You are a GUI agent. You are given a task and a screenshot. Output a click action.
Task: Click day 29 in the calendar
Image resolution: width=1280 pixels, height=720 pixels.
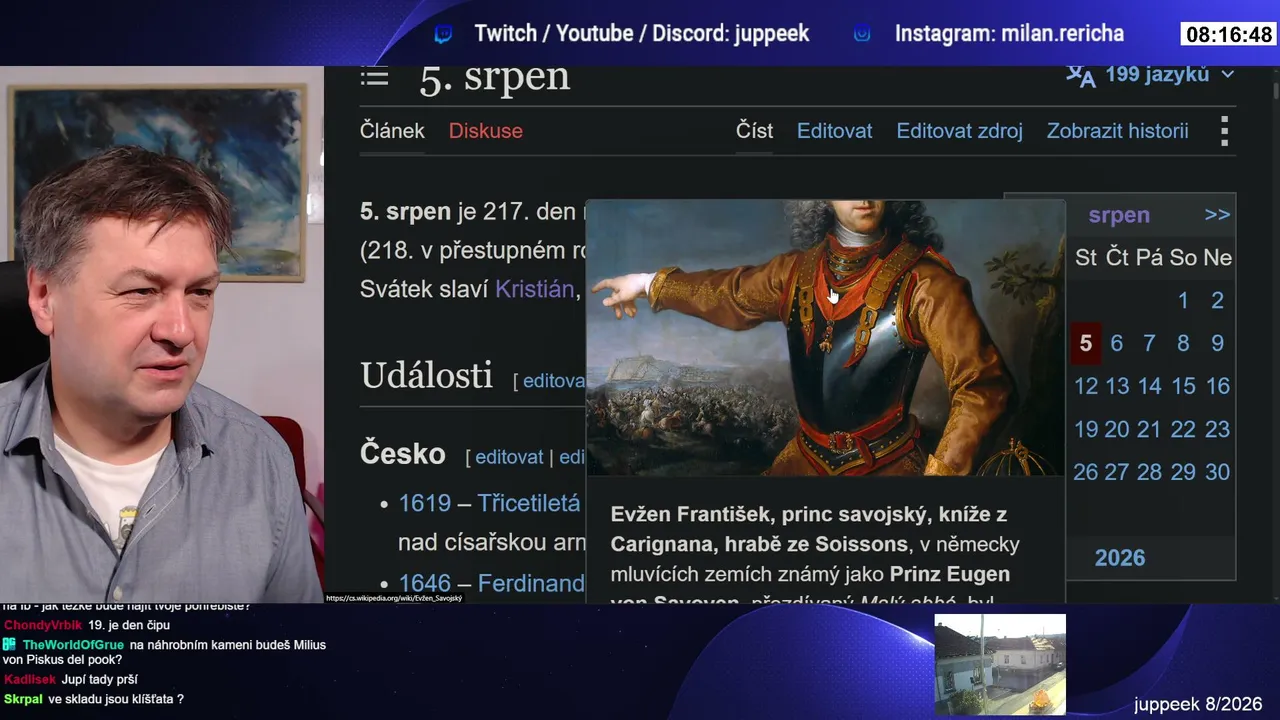click(1183, 472)
